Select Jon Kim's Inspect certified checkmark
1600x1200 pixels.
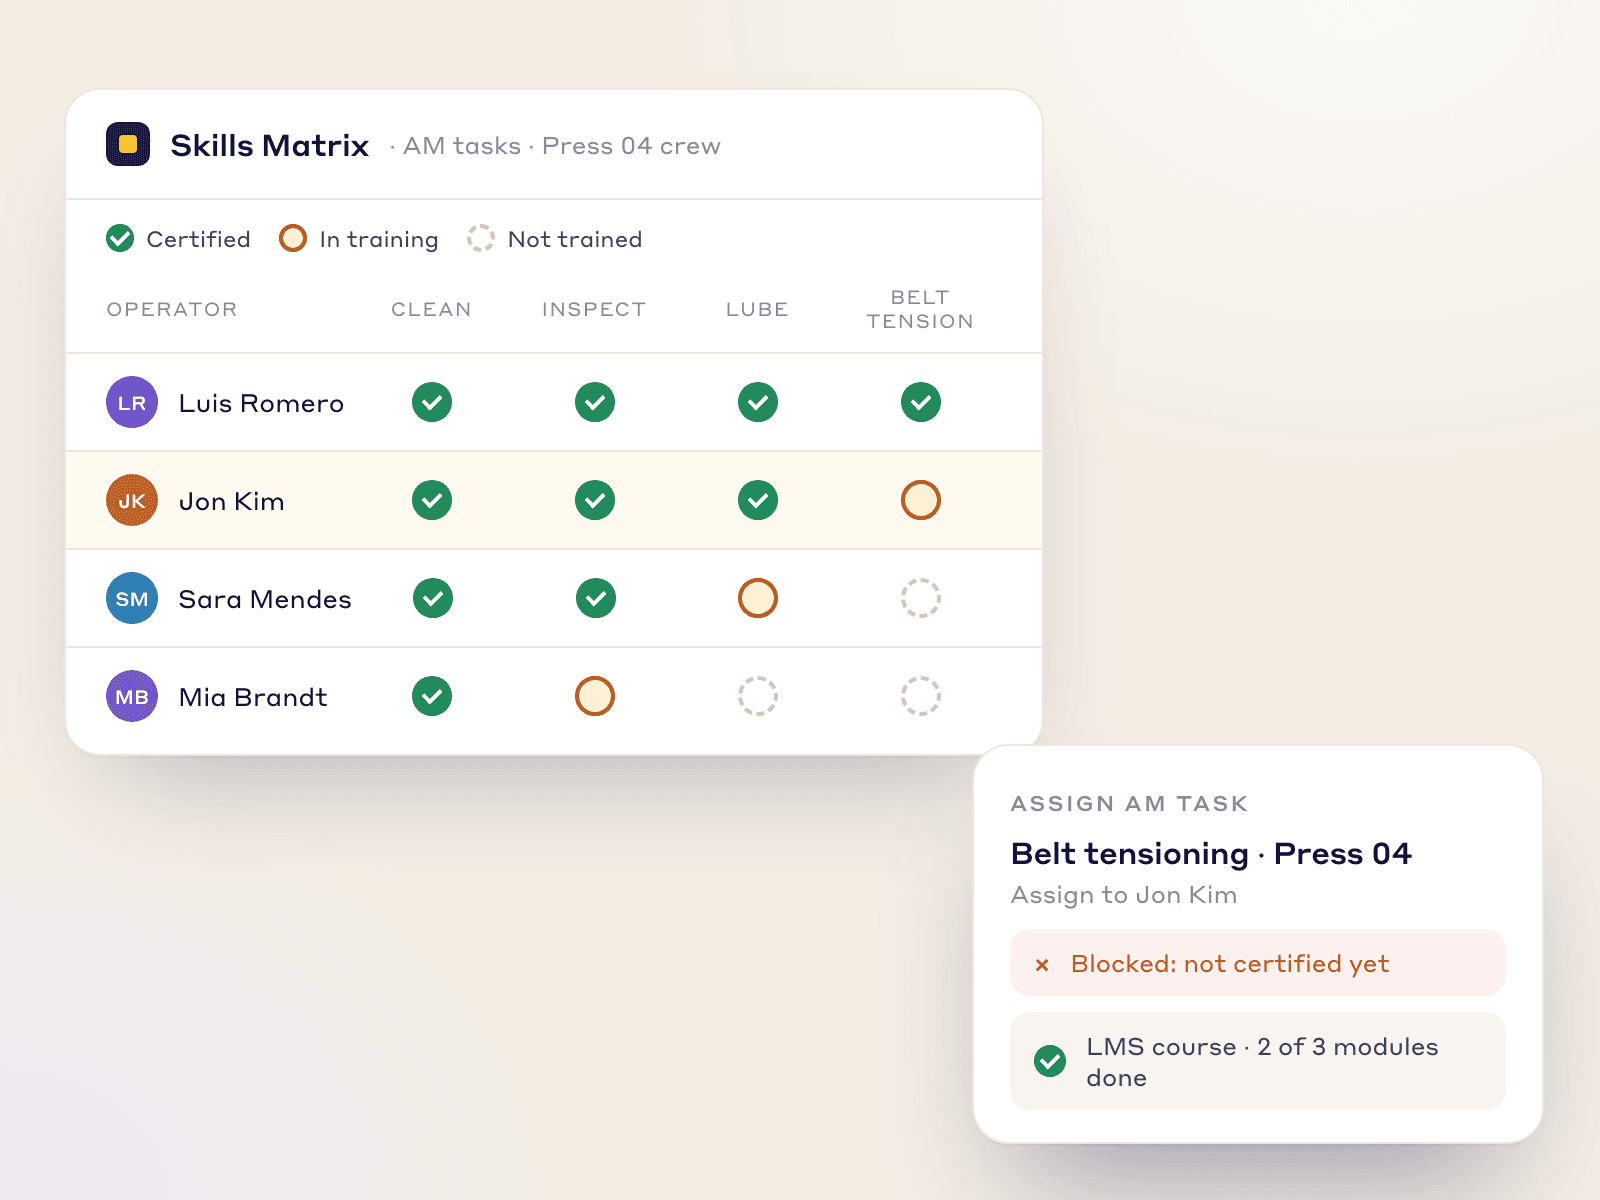[595, 500]
